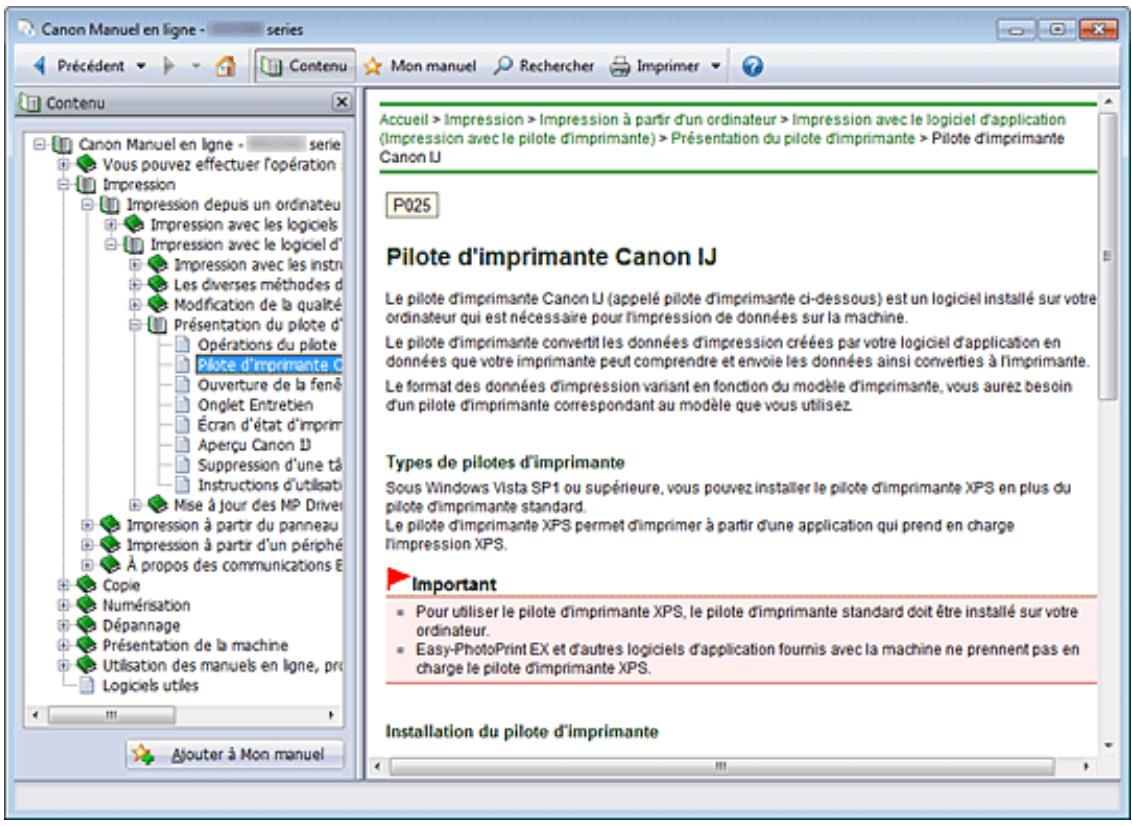Screen dimensions: 1132x826
Task: Click the forward navigation arrow icon
Action: coord(169,66)
